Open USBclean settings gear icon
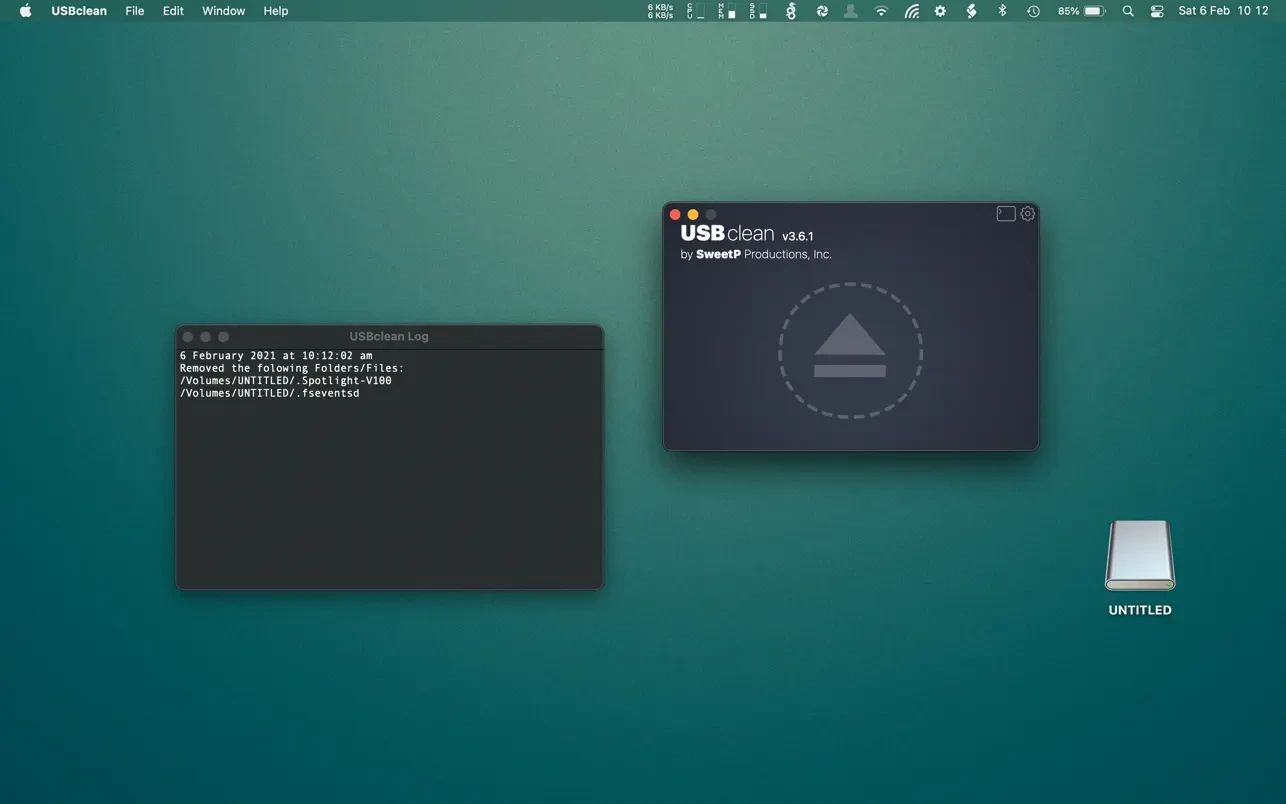 tap(1027, 214)
